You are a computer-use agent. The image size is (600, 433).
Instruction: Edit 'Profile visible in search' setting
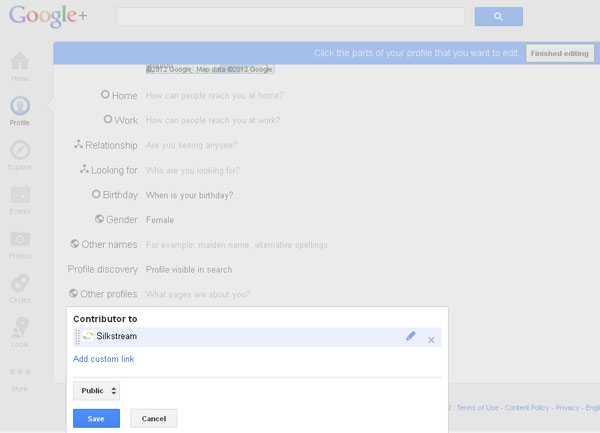coord(189,270)
